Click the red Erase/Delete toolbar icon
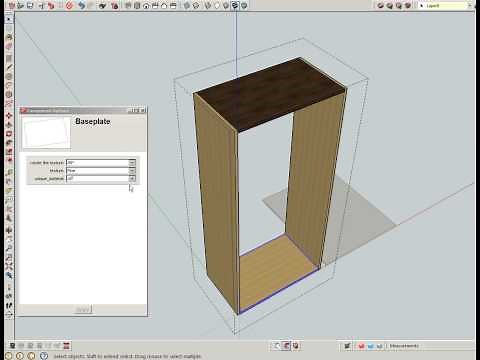480x360 pixels. (69, 5)
